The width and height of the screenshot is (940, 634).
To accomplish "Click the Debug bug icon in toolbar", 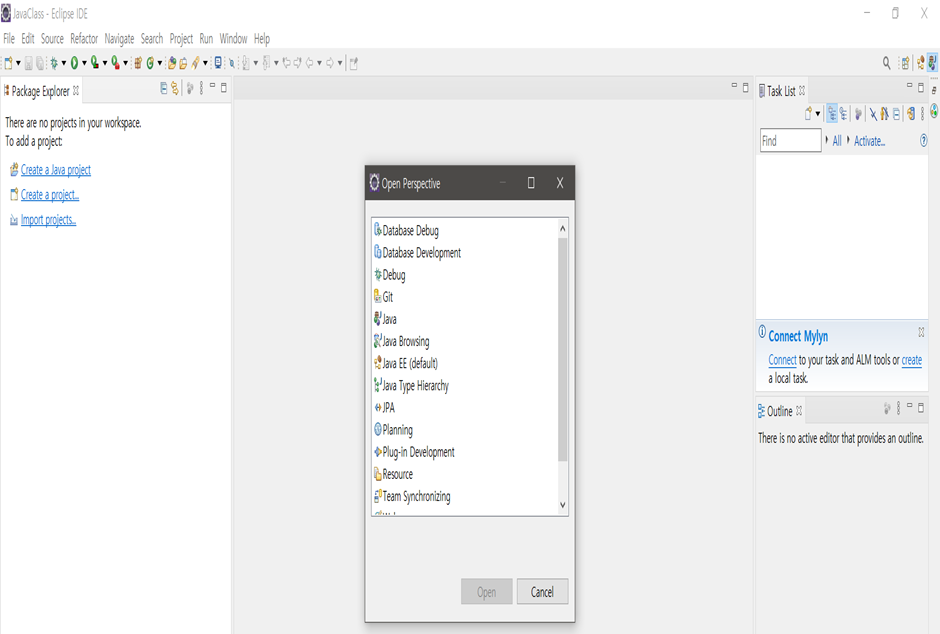I will [x=54, y=62].
